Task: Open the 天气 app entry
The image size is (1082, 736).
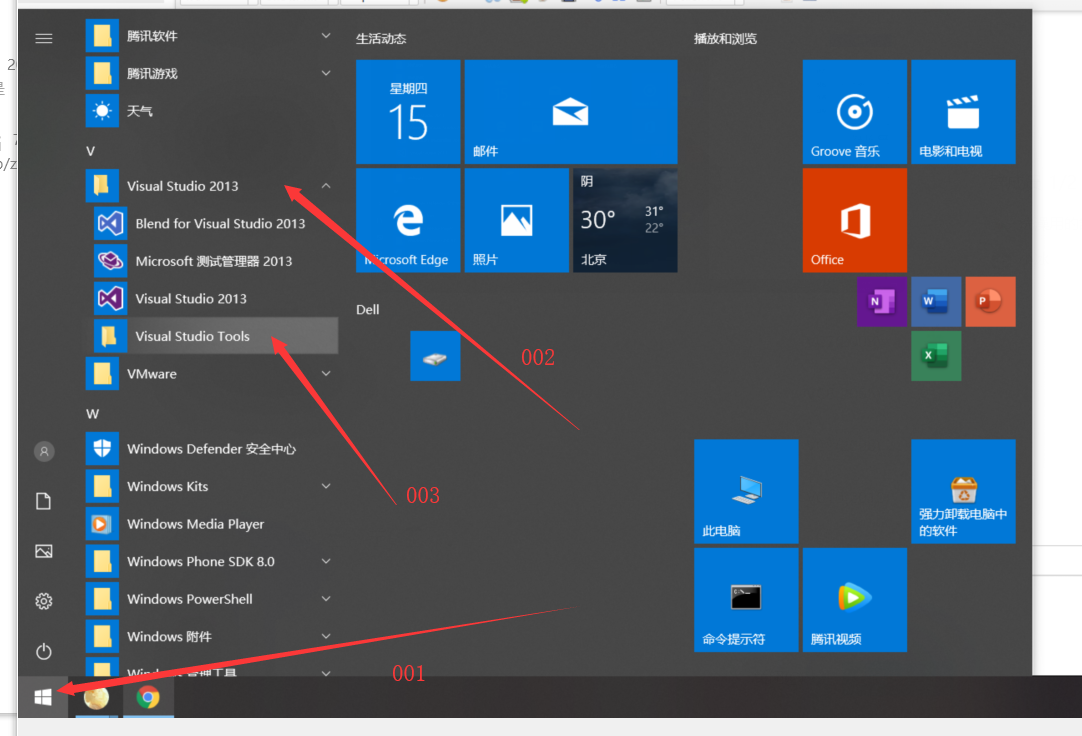Action: [x=211, y=110]
